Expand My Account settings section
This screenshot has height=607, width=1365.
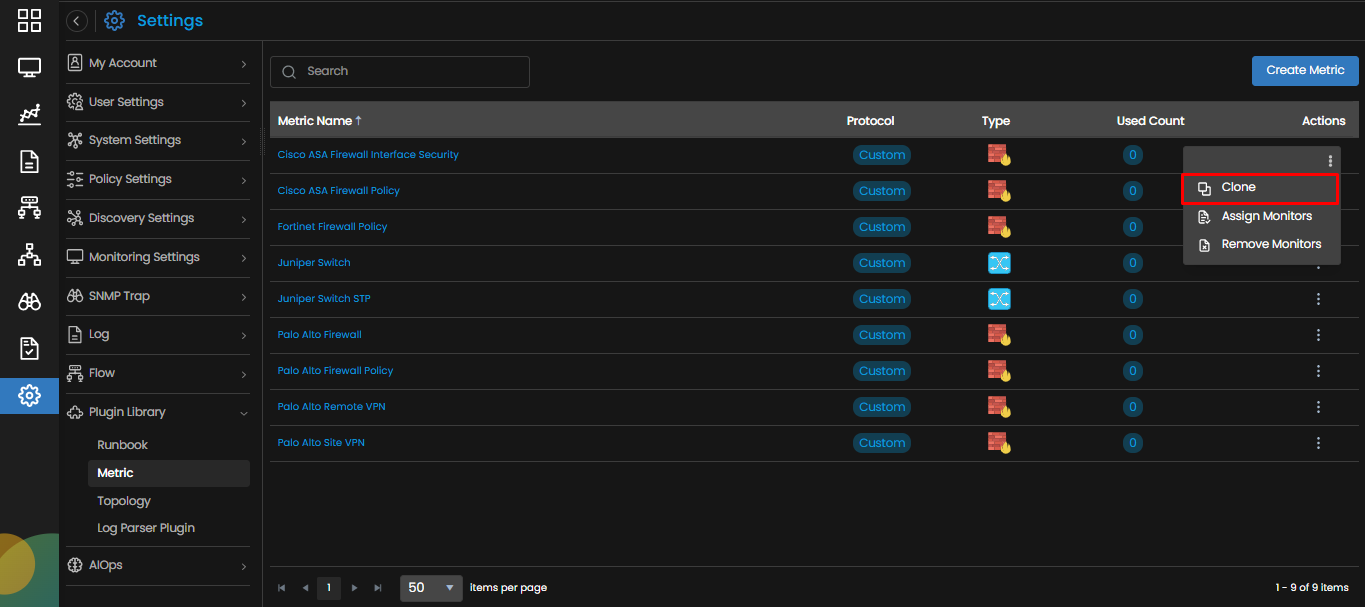coord(157,63)
